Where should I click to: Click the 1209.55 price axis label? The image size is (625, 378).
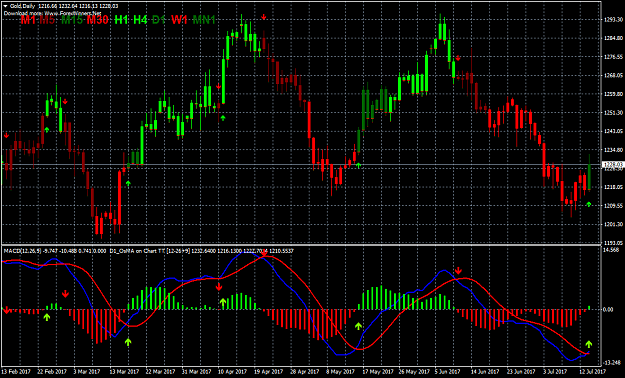click(x=614, y=206)
